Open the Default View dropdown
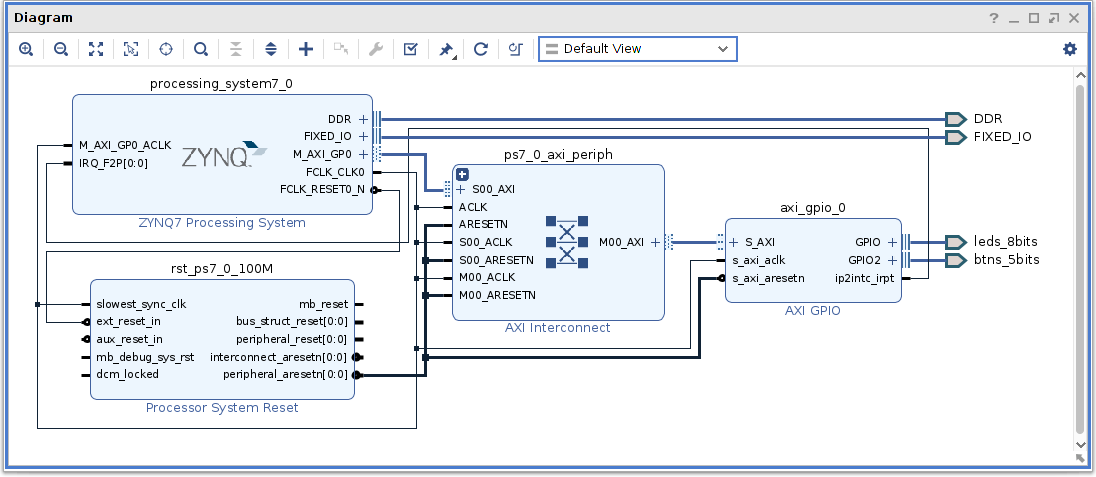Image resolution: width=1096 pixels, height=477 pixels. [x=637, y=49]
